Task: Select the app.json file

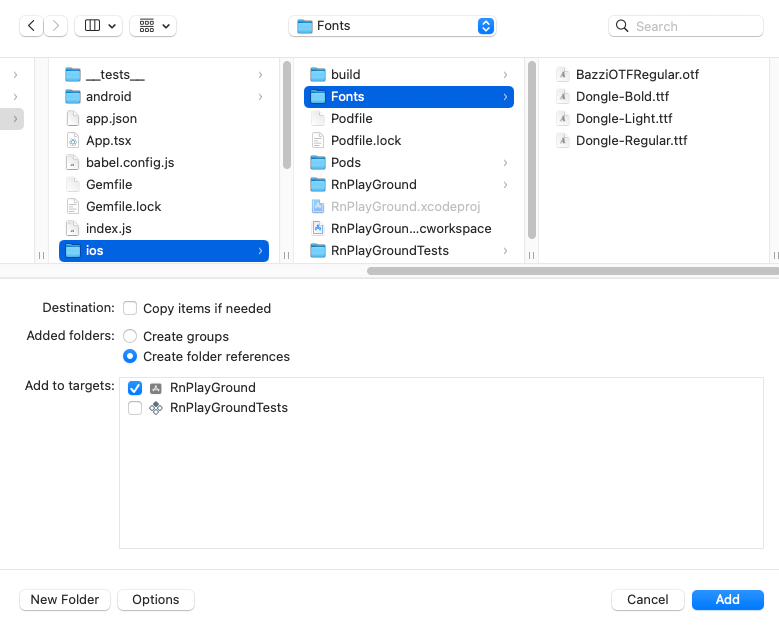Action: pos(164,118)
